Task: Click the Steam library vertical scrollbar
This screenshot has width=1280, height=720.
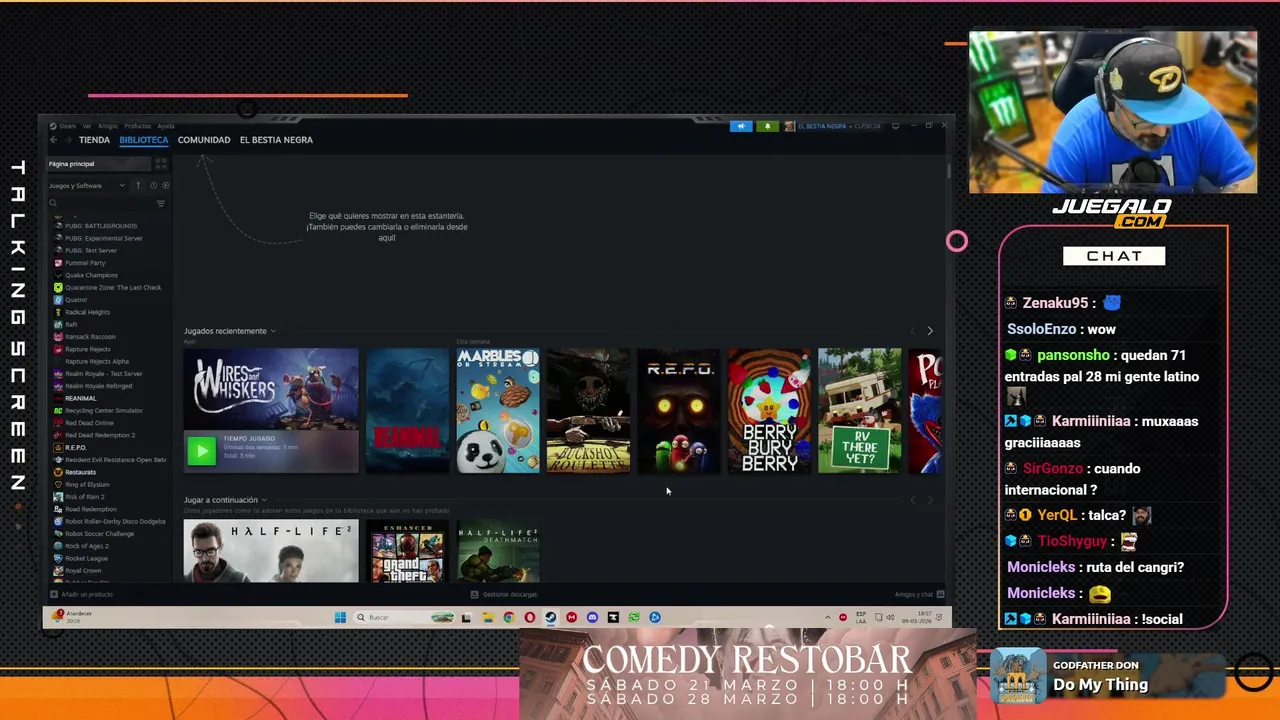Action: click(949, 171)
